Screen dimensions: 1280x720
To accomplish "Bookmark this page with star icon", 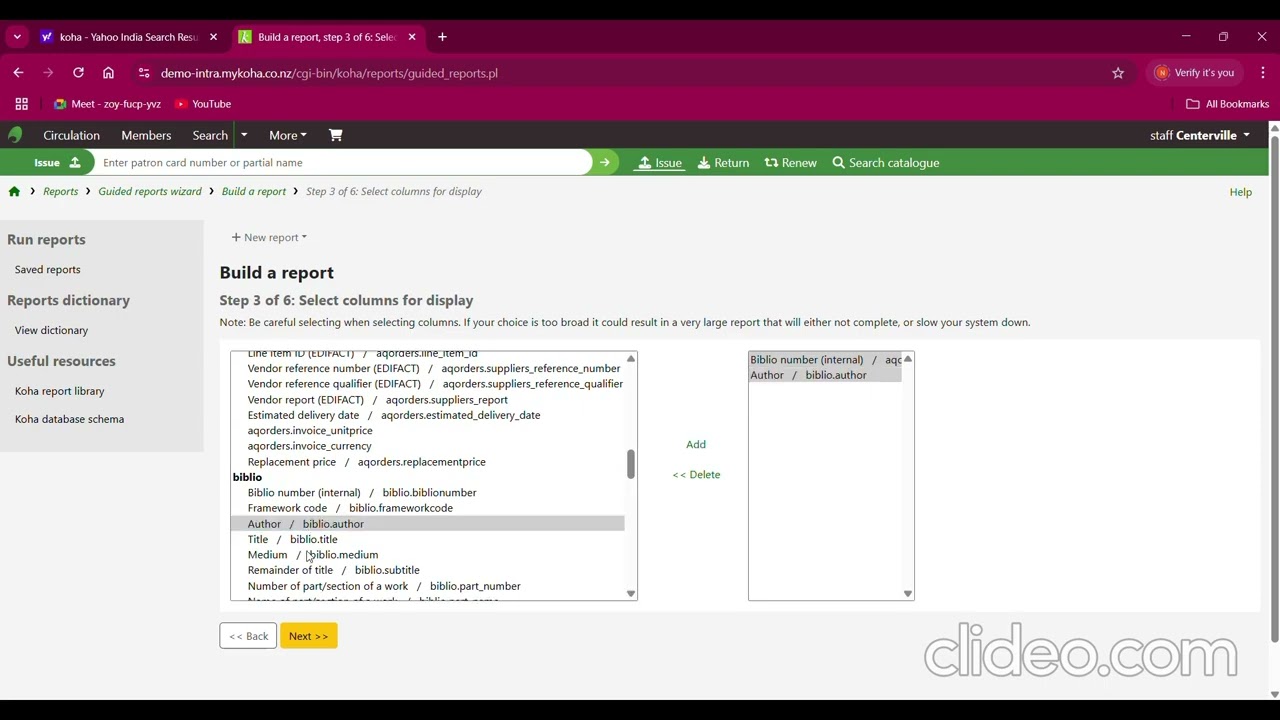I will [x=1118, y=73].
